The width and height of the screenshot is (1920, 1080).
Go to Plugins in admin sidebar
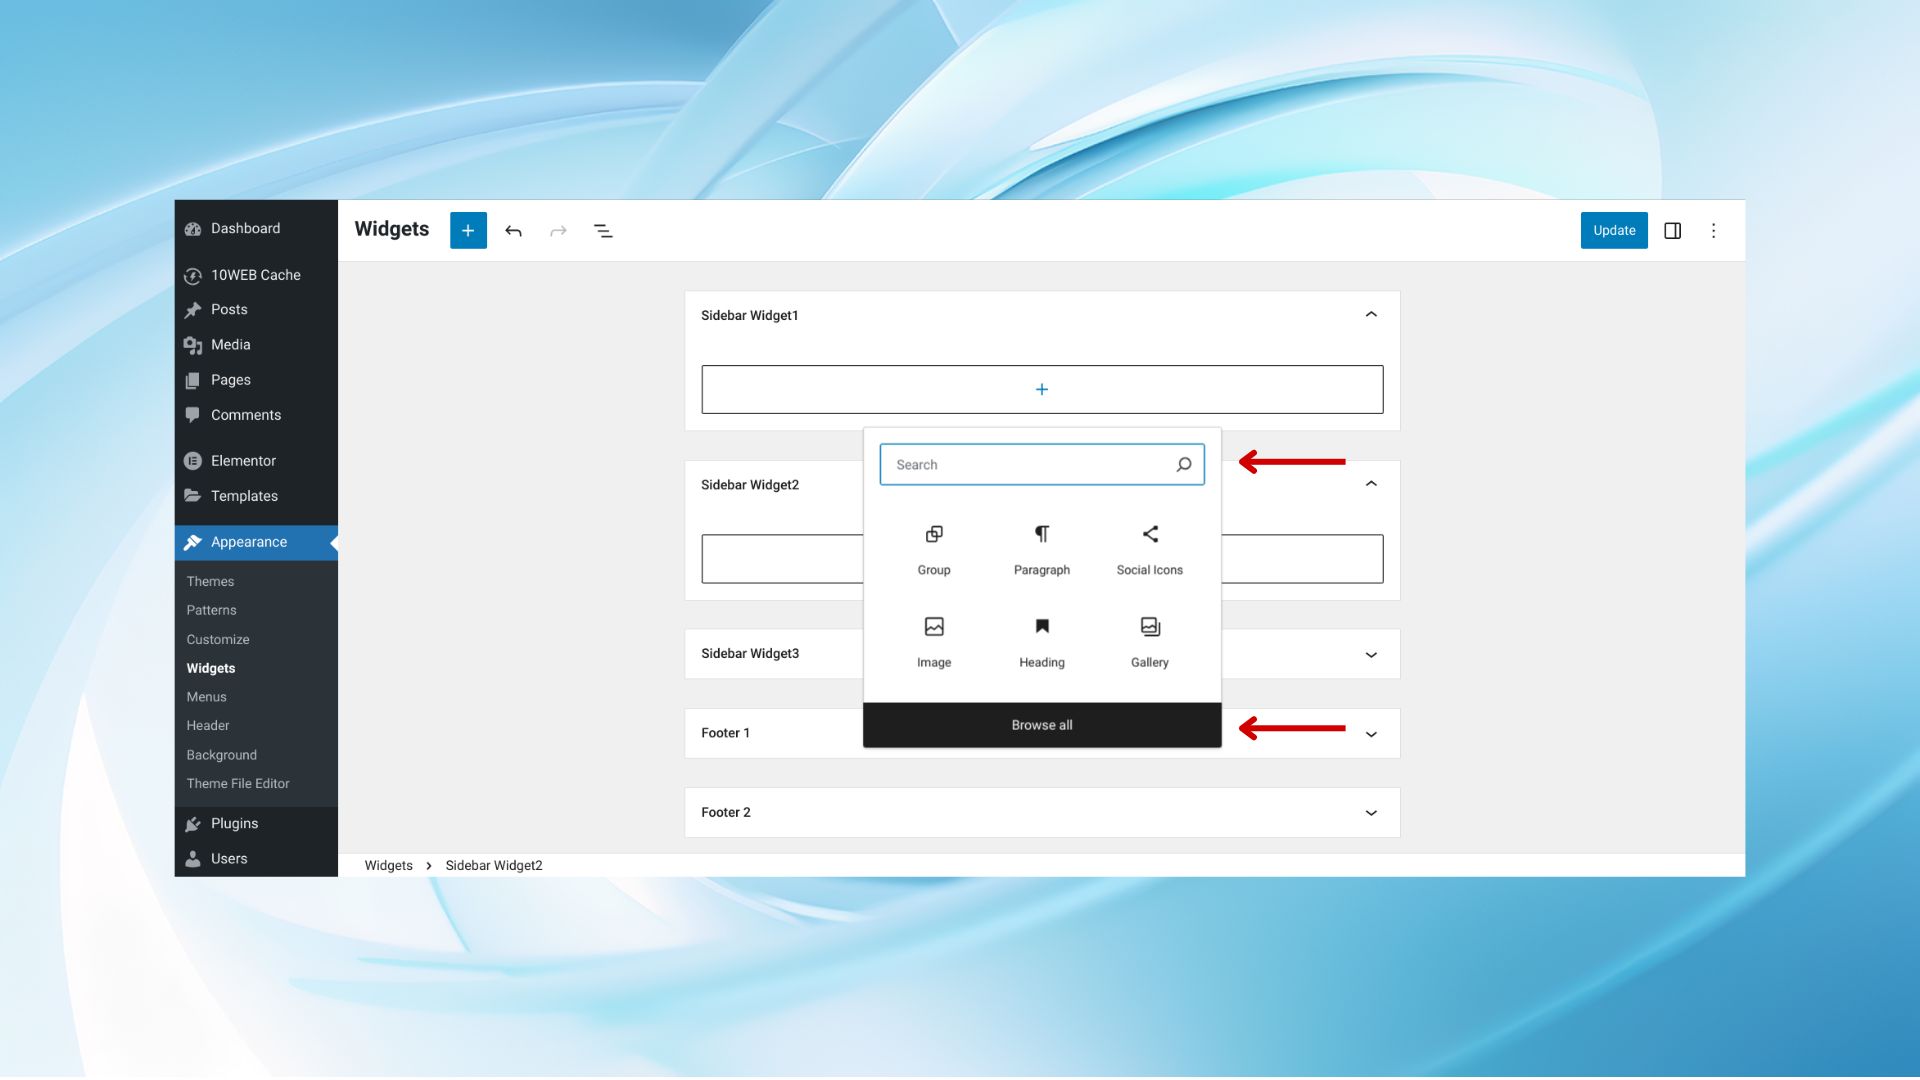(x=234, y=824)
